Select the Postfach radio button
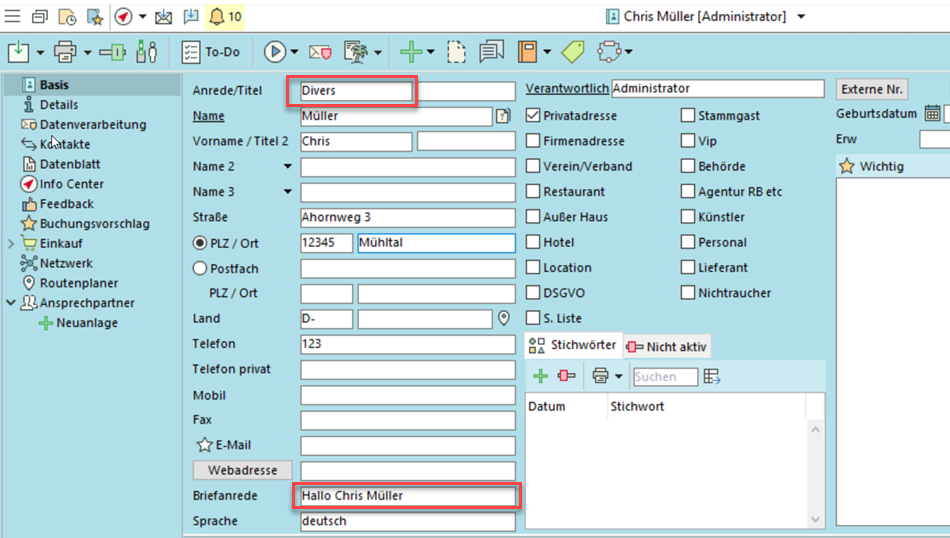This screenshot has height=538, width=950. 200,268
